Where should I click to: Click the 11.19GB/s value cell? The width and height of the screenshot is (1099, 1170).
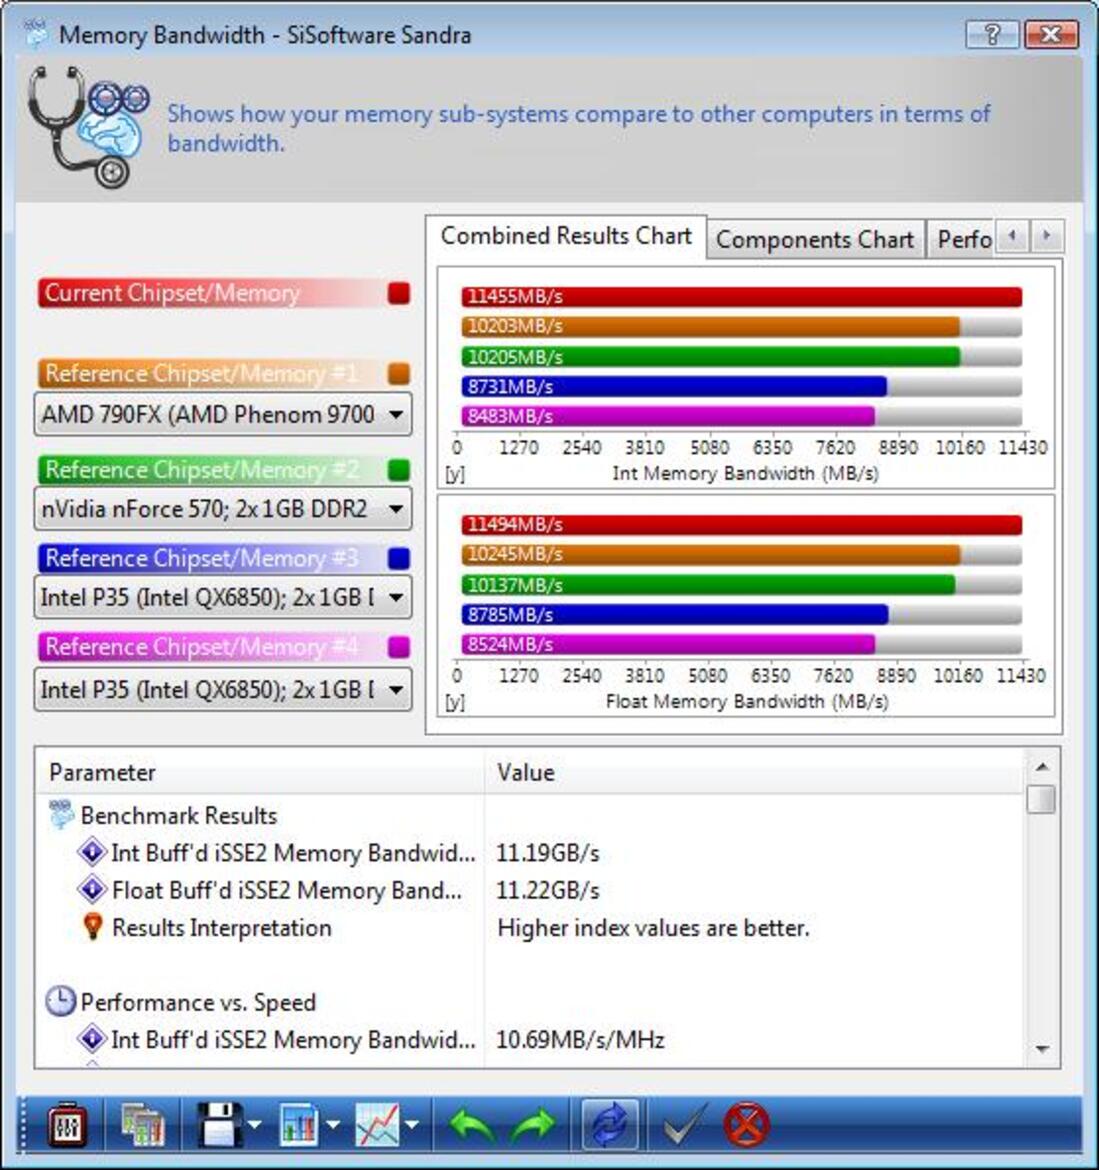pyautogui.click(x=548, y=853)
